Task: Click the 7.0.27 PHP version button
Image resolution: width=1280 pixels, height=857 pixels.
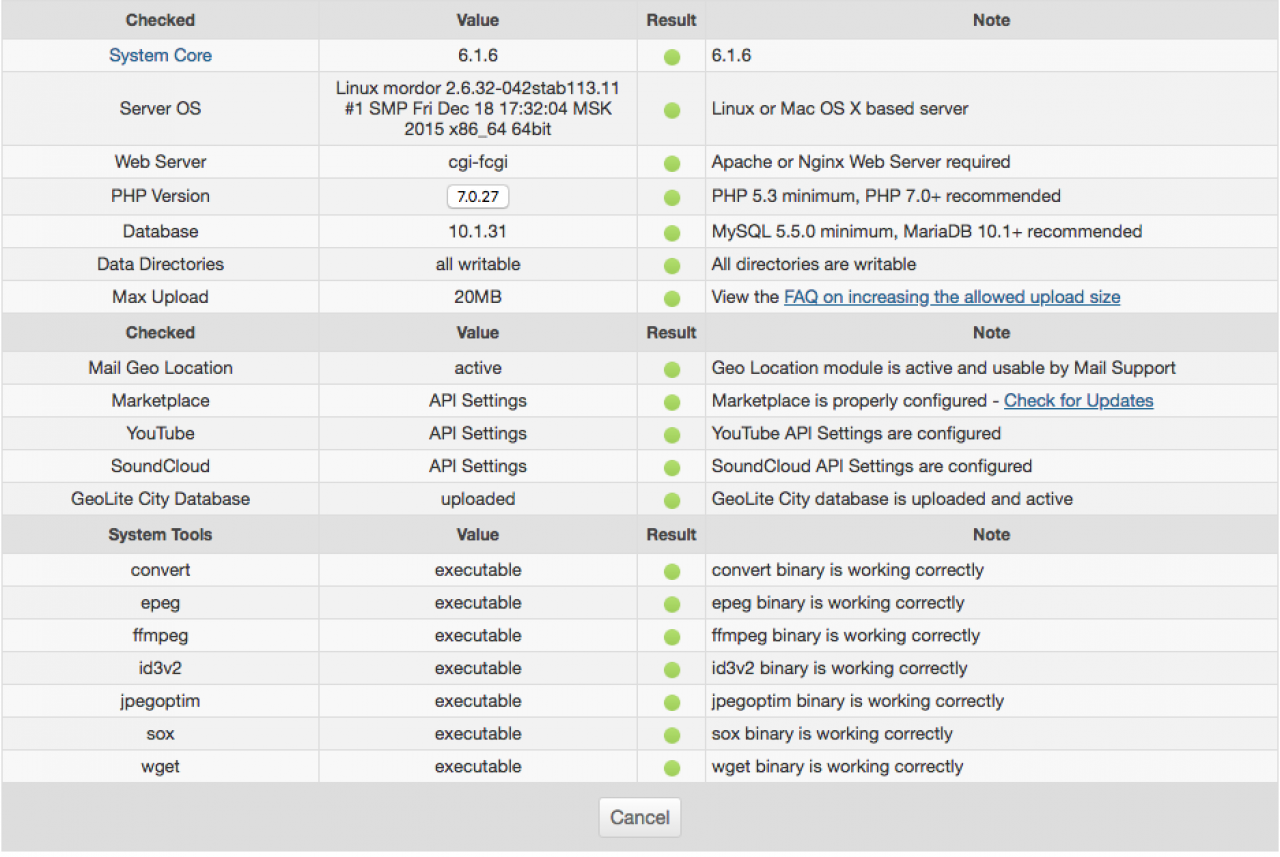Action: click(x=477, y=197)
